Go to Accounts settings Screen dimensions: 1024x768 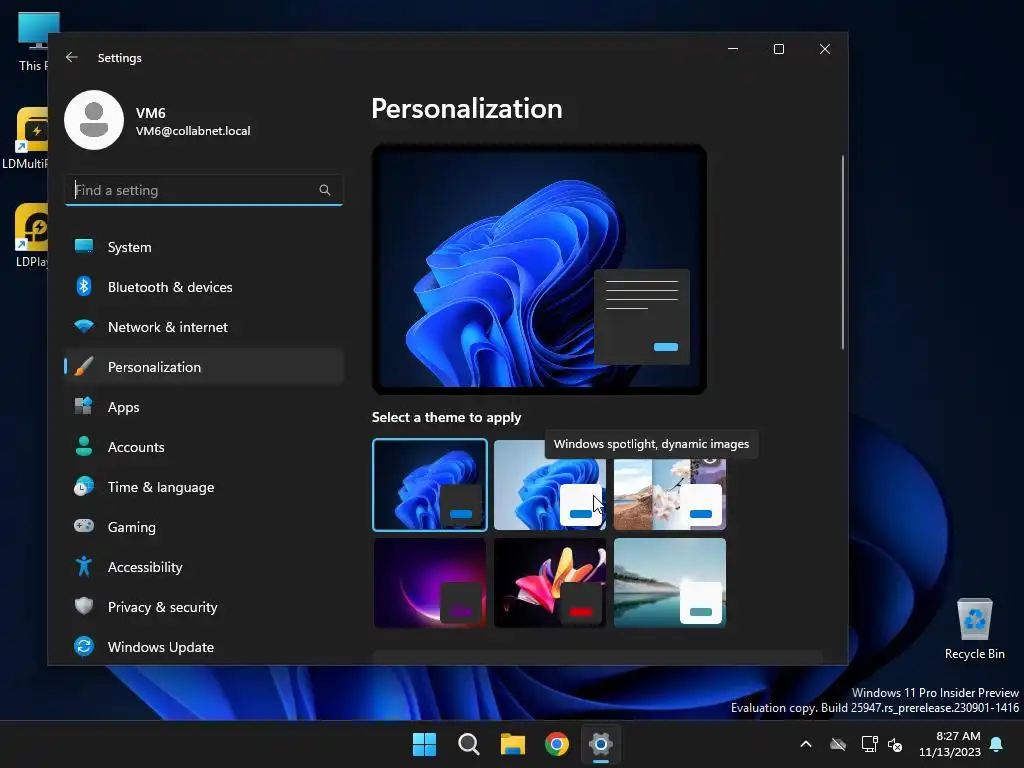point(204,447)
